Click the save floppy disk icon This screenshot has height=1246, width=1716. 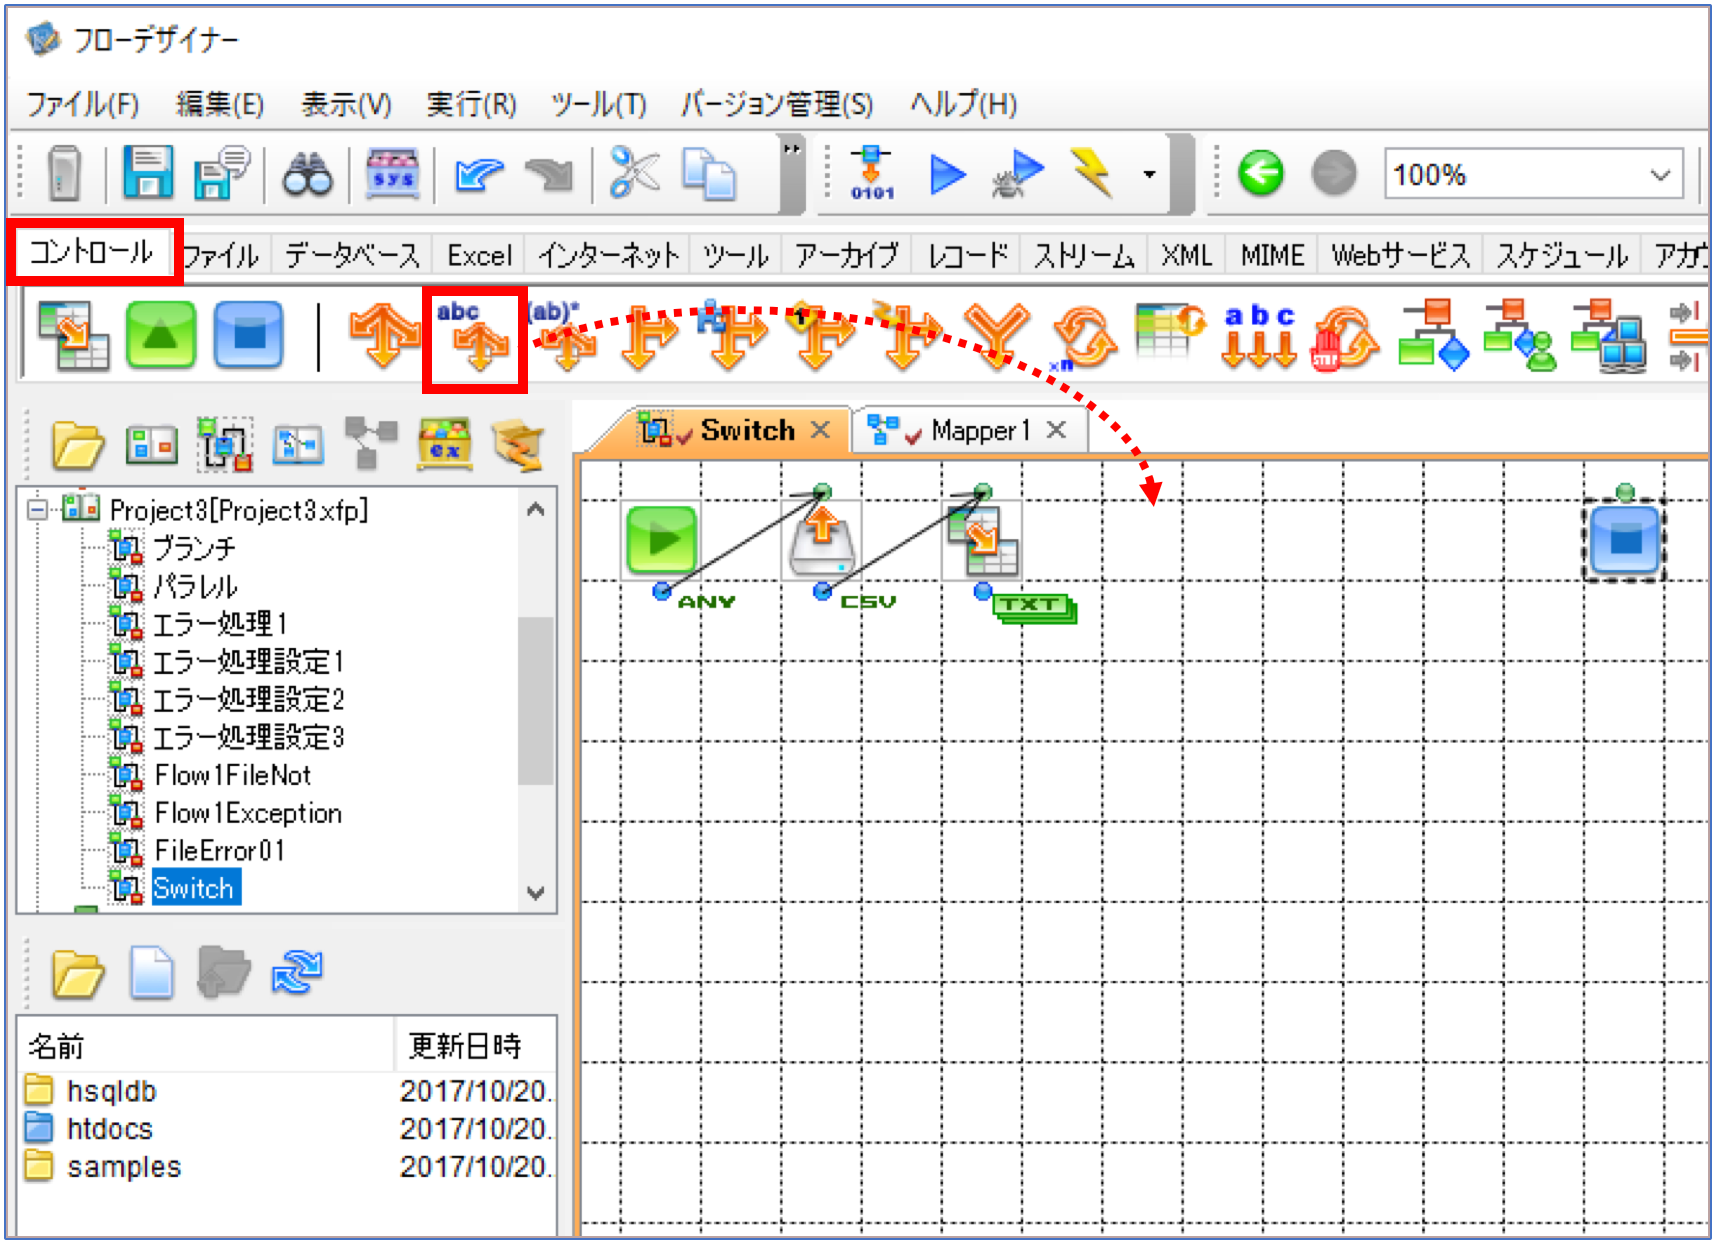(x=147, y=173)
